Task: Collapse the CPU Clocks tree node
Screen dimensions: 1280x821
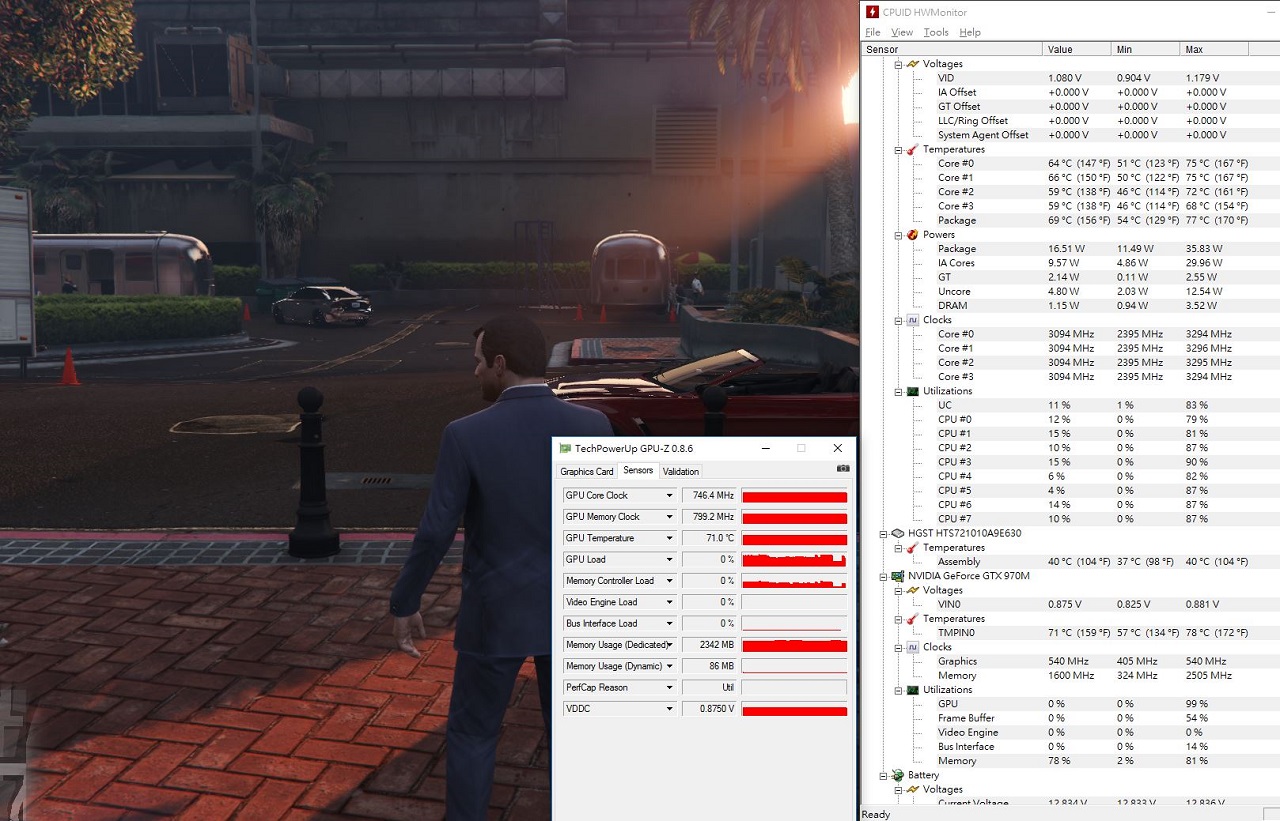Action: click(898, 320)
